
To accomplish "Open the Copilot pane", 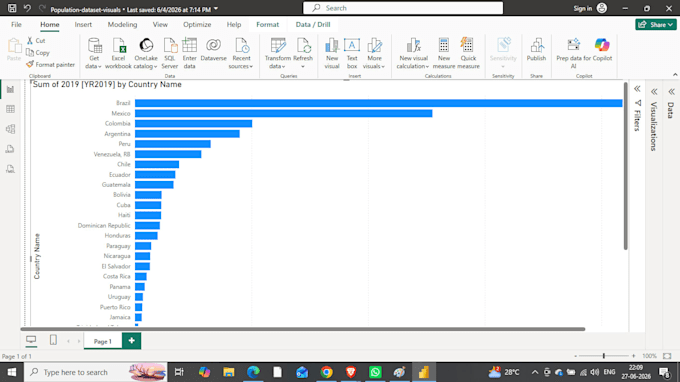I will (x=602, y=49).
